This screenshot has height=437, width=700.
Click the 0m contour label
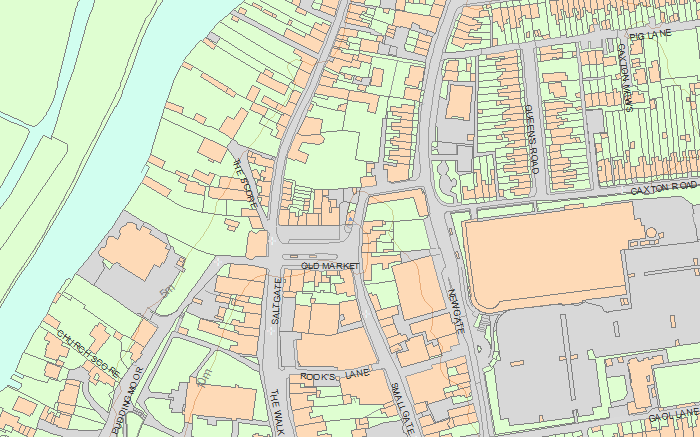click(x=204, y=378)
